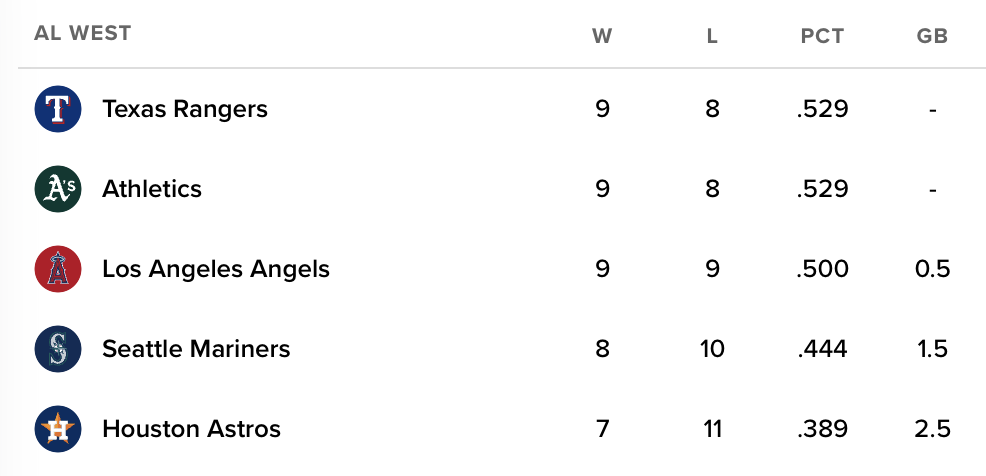This screenshot has height=476, width=986.
Task: Click the Seattle Mariners logo icon
Action: point(57,349)
